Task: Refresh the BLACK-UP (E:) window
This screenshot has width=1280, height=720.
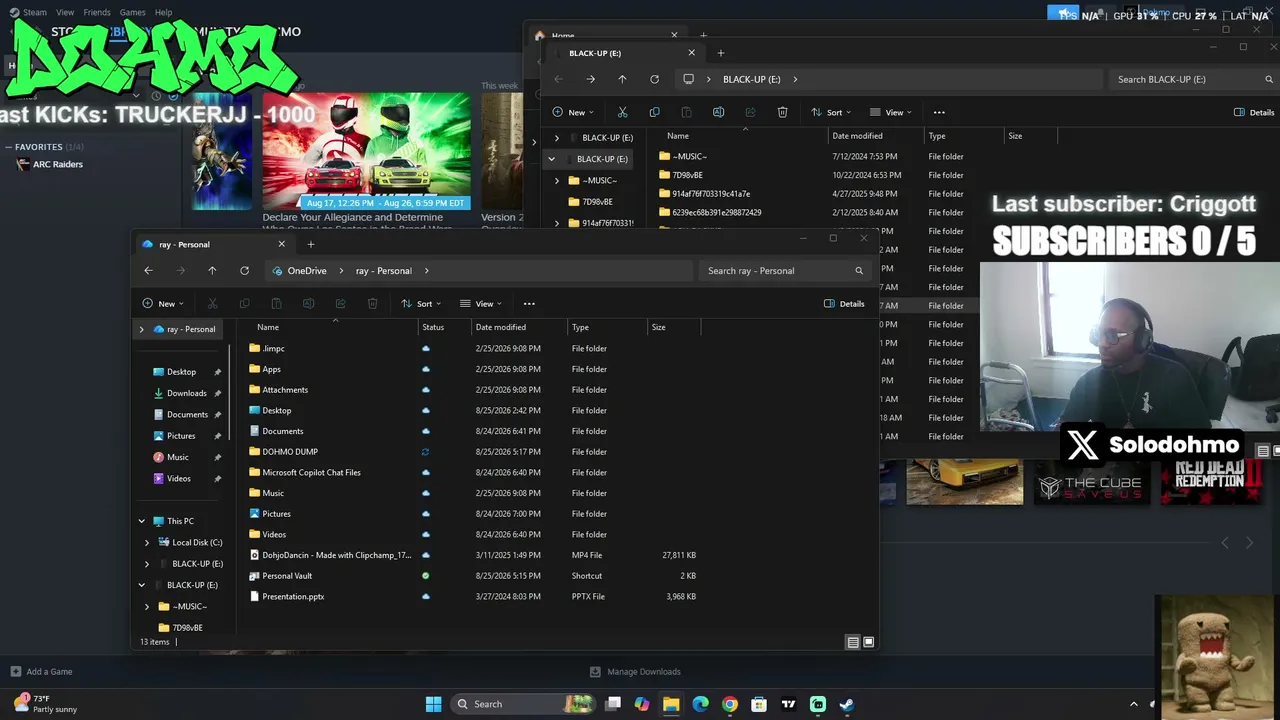Action: point(654,79)
